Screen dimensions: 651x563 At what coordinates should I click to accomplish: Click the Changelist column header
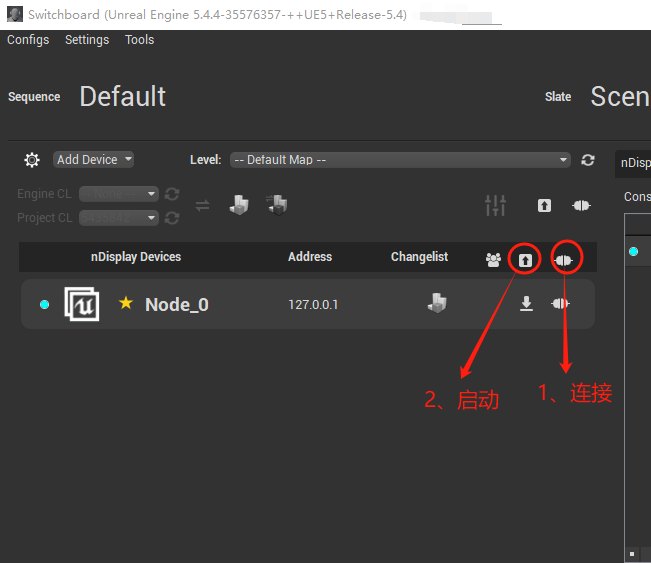pos(419,257)
